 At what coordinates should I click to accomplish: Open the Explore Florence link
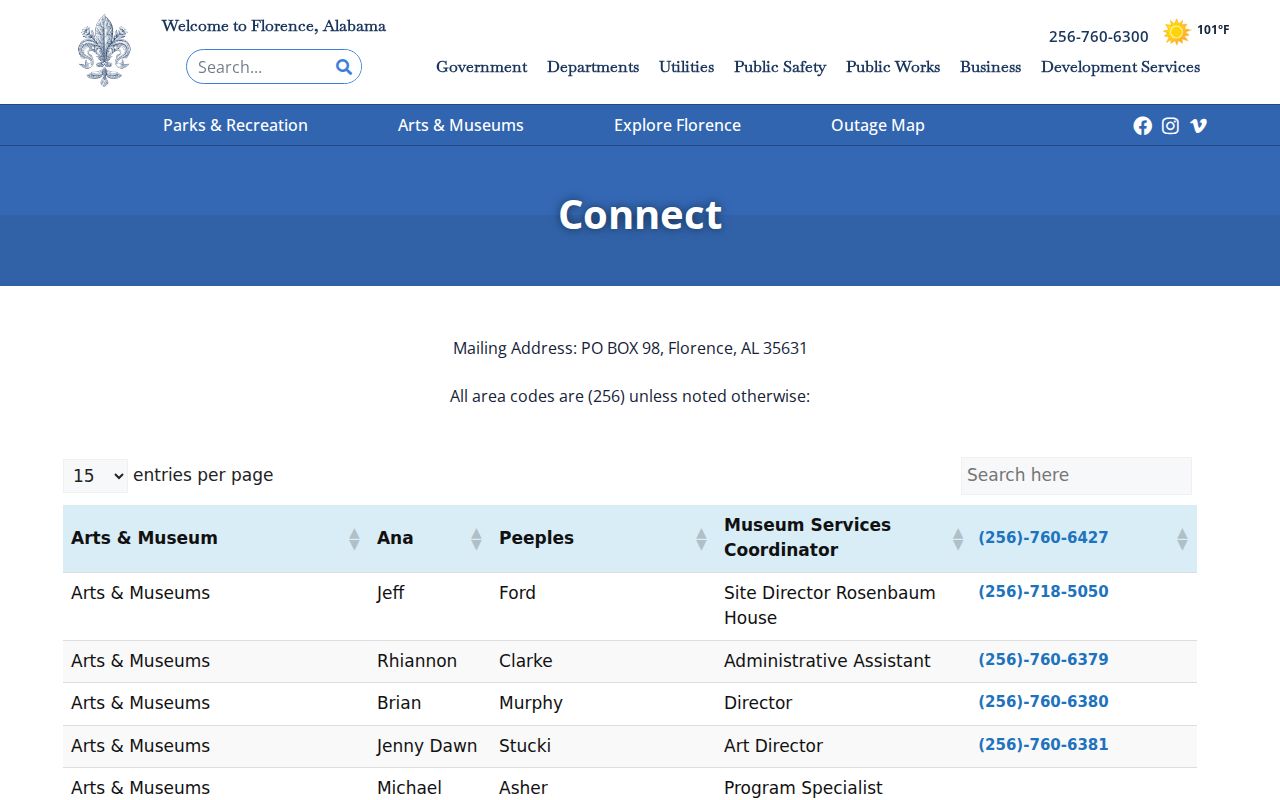(677, 125)
